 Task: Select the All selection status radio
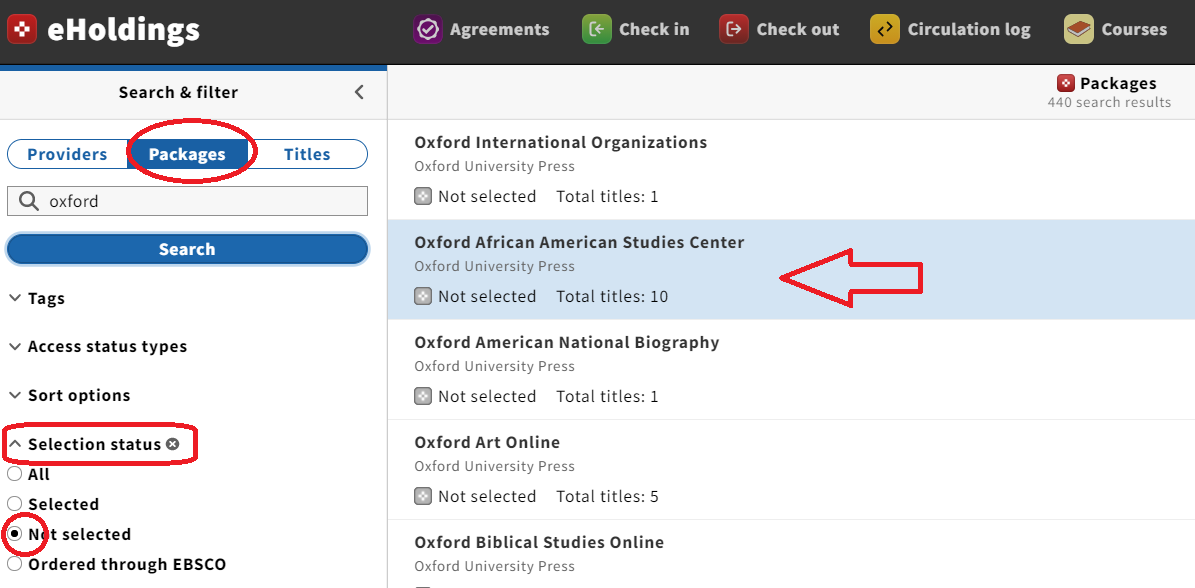pos(14,474)
